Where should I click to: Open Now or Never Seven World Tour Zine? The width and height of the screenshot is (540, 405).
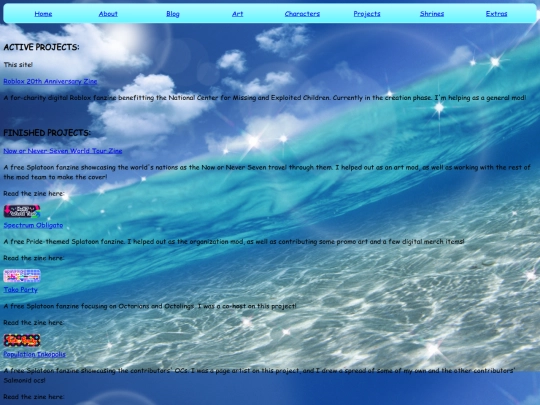tap(63, 151)
